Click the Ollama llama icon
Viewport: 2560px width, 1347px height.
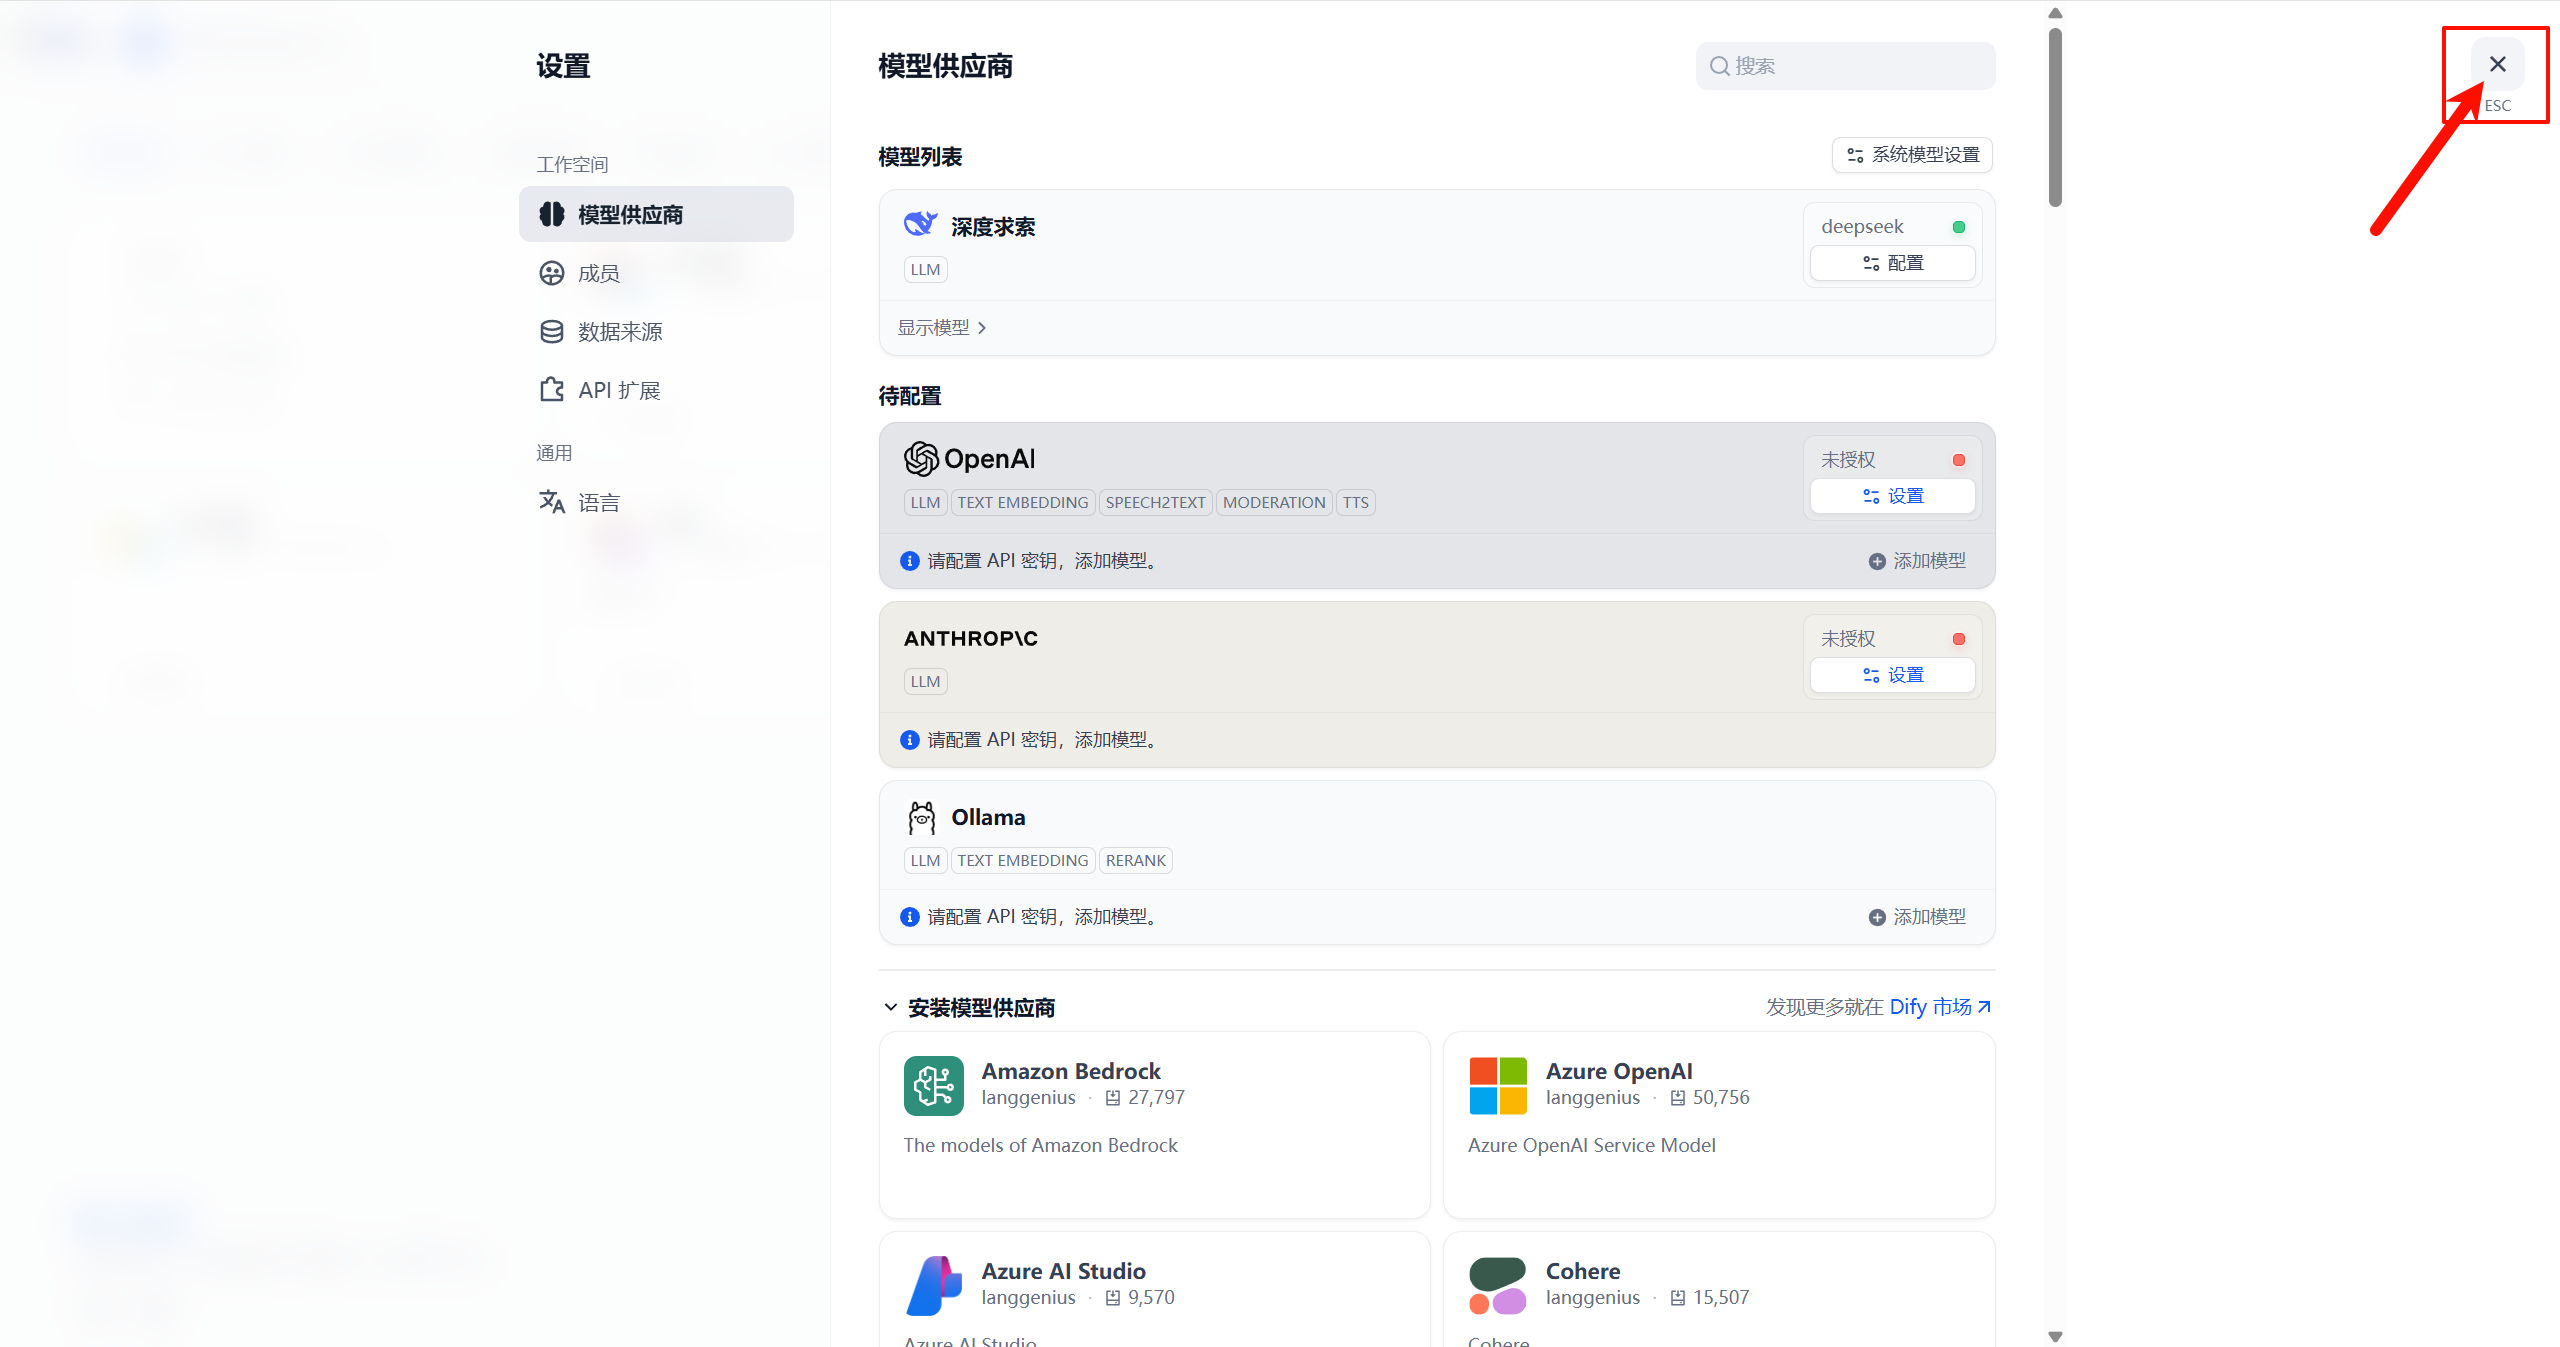point(921,817)
